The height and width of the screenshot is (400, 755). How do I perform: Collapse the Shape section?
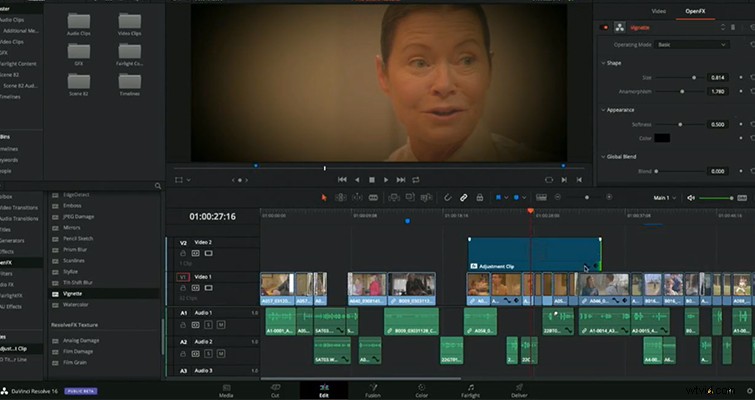coord(603,63)
